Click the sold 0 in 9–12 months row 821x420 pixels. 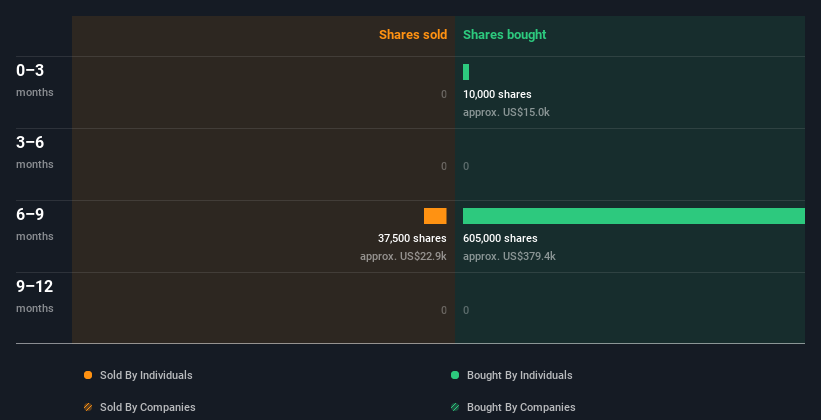click(x=444, y=310)
